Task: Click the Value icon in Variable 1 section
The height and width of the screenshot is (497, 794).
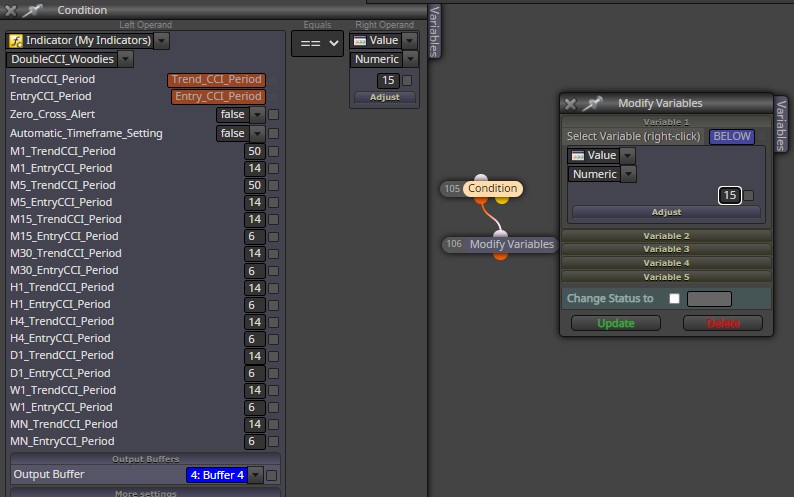Action: (578, 156)
